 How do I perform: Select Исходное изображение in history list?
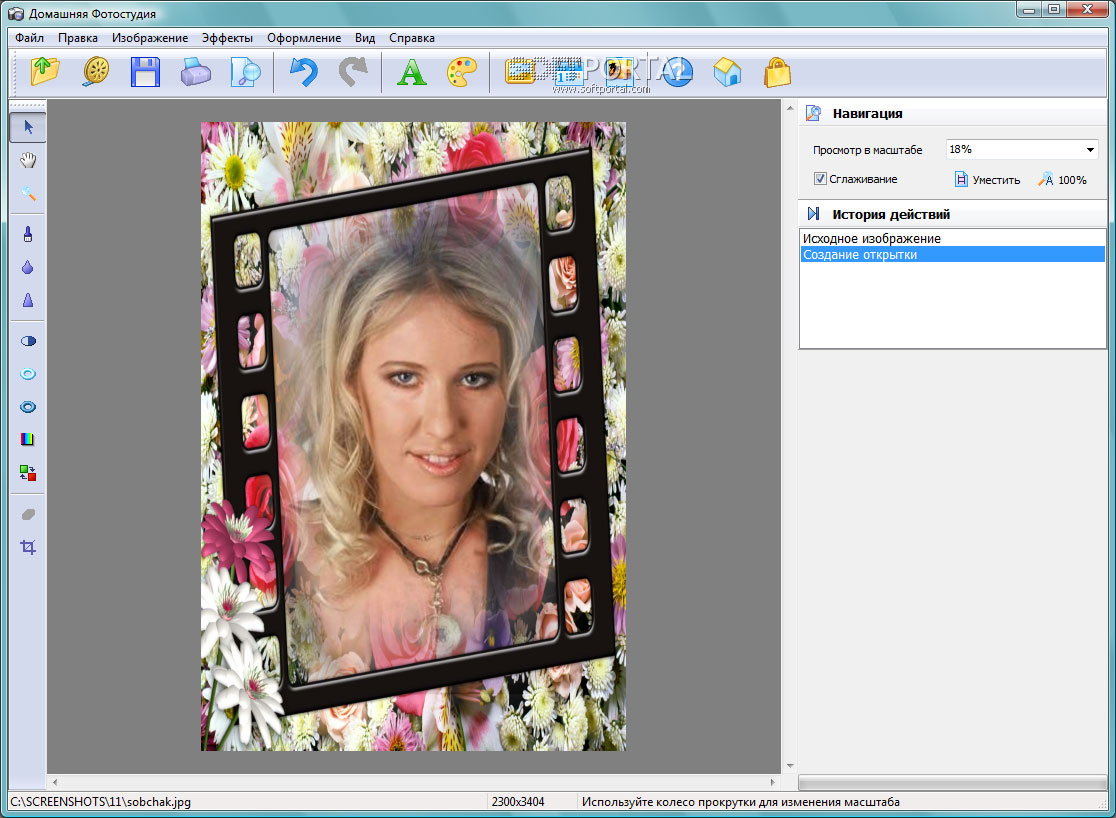point(871,239)
